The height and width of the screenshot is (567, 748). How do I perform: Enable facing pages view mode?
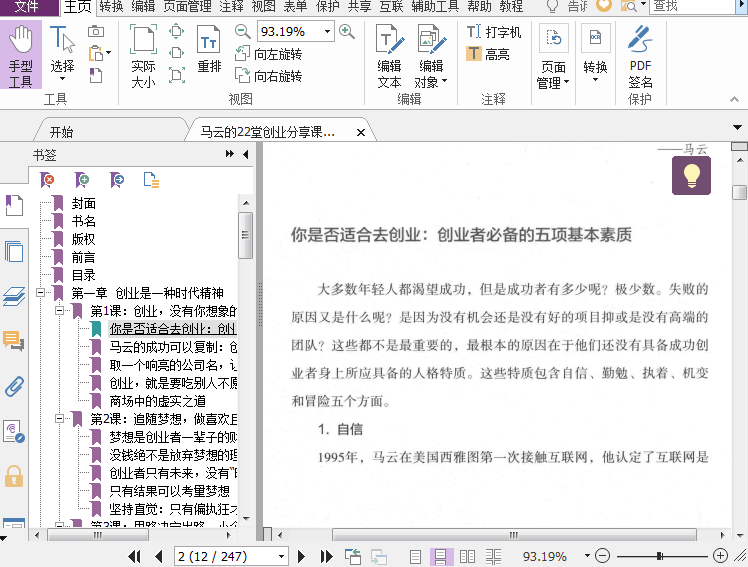pyautogui.click(x=468, y=557)
